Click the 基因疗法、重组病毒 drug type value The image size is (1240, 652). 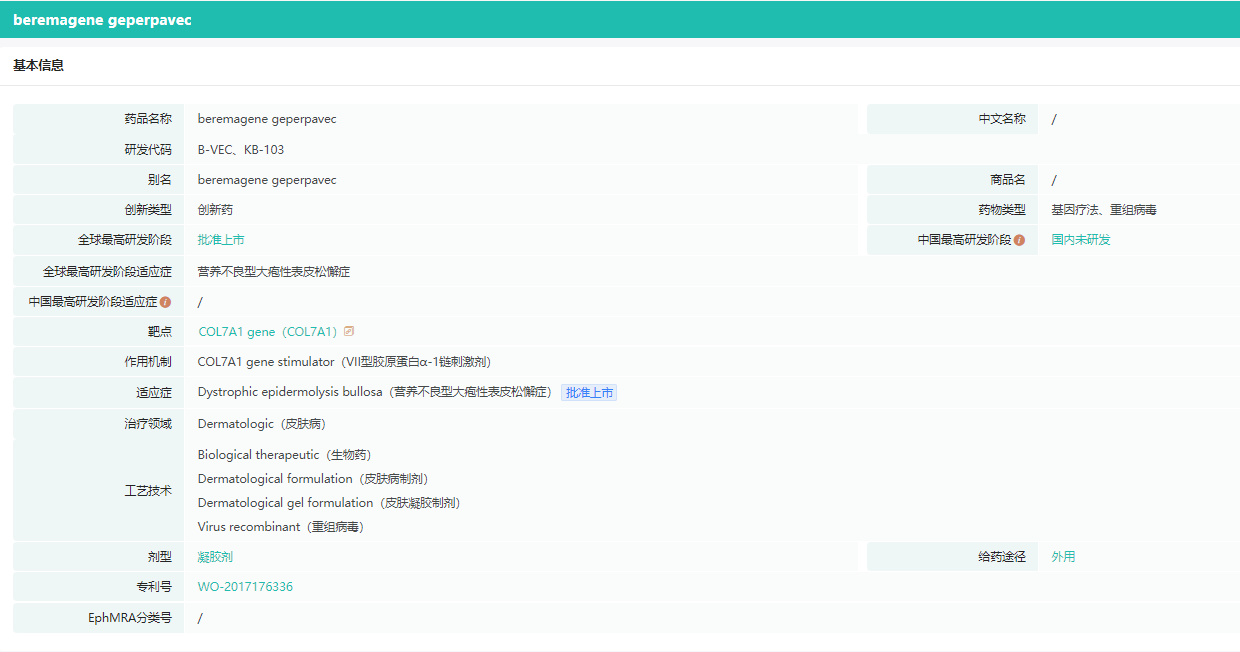(1104, 210)
